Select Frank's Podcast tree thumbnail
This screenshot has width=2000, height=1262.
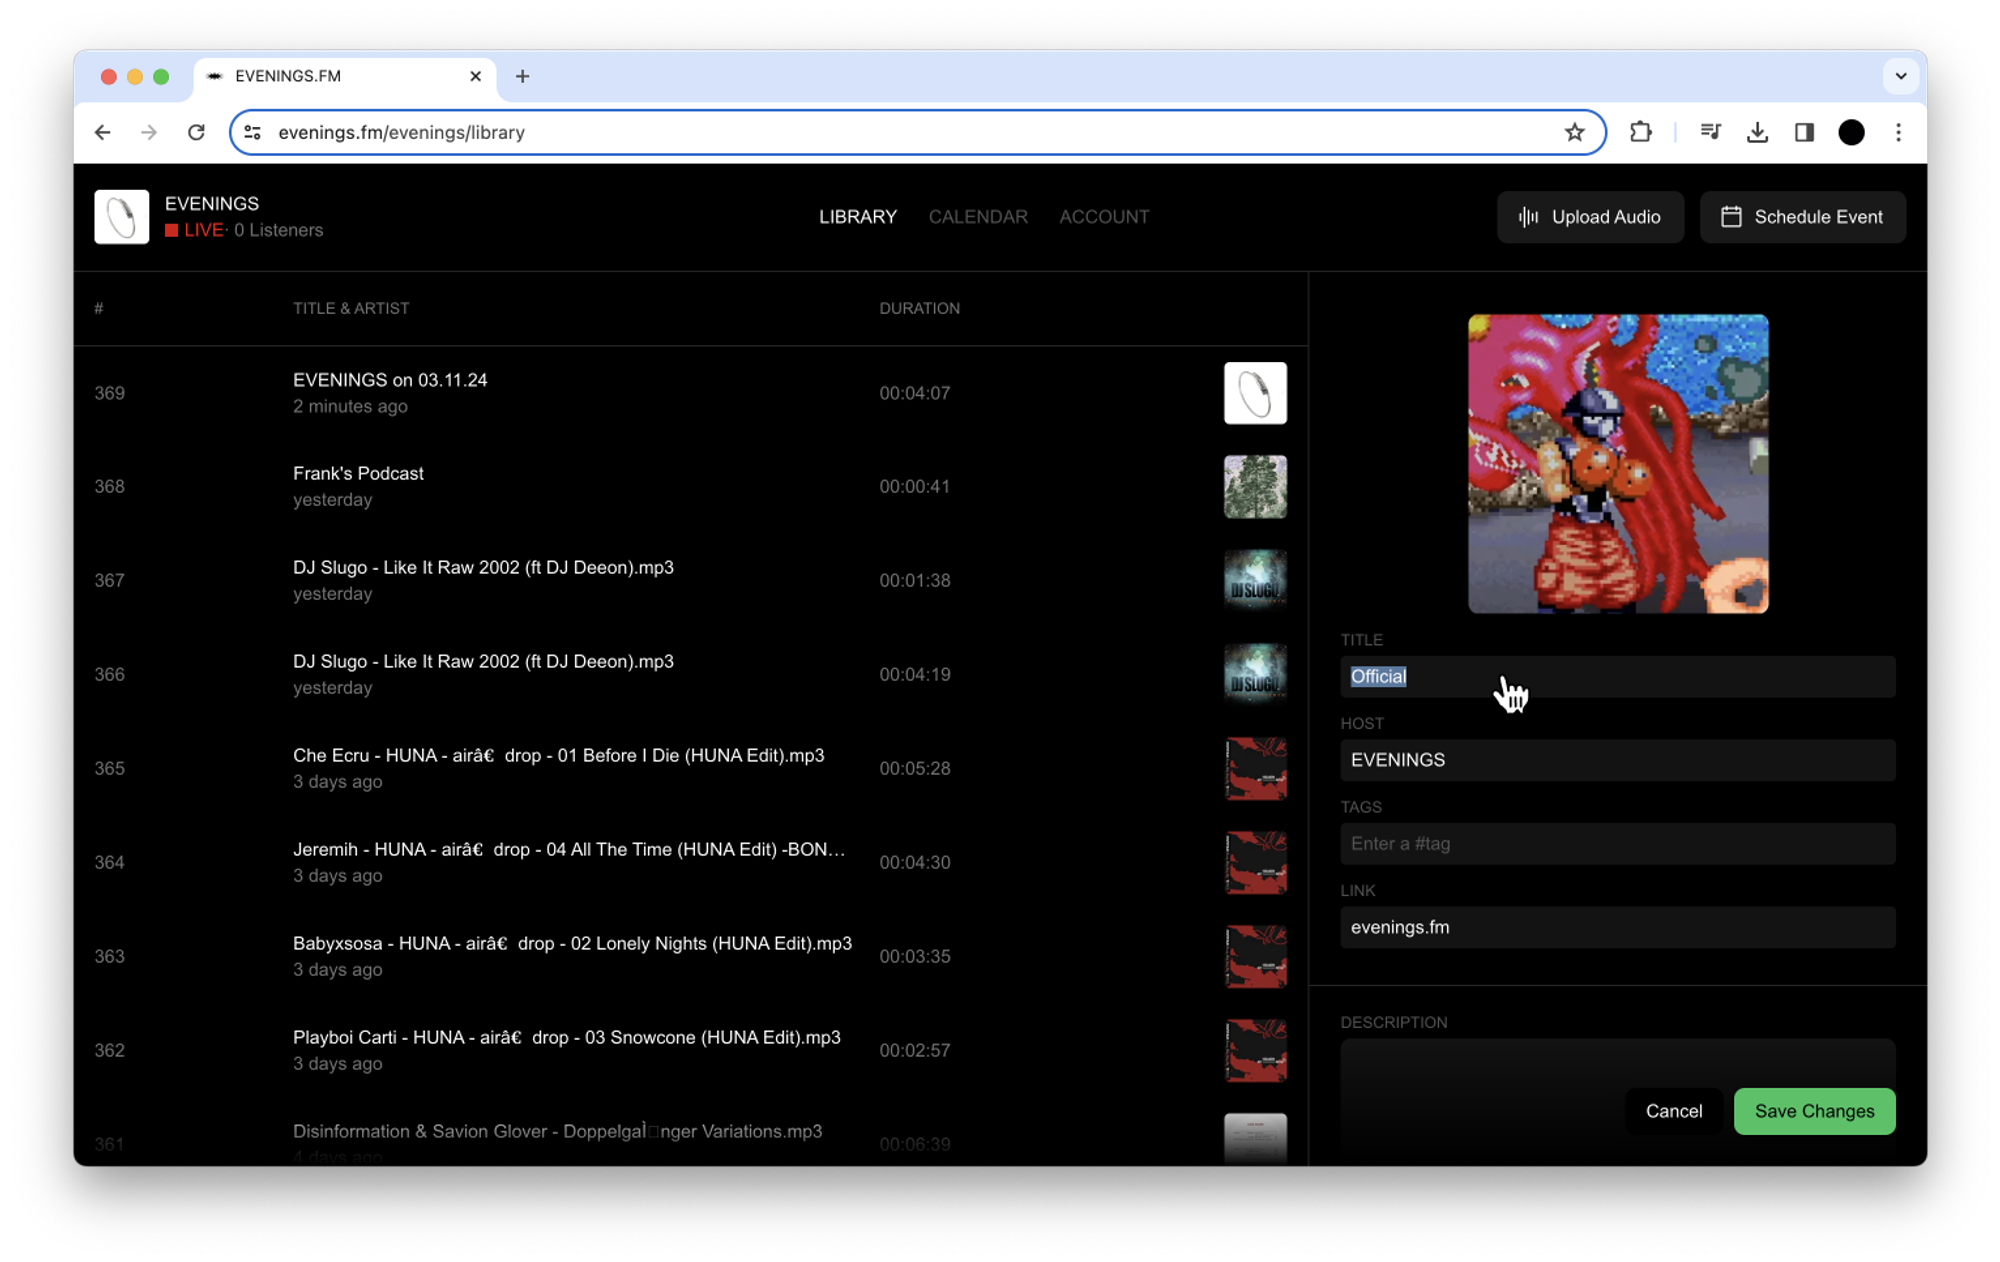1255,487
